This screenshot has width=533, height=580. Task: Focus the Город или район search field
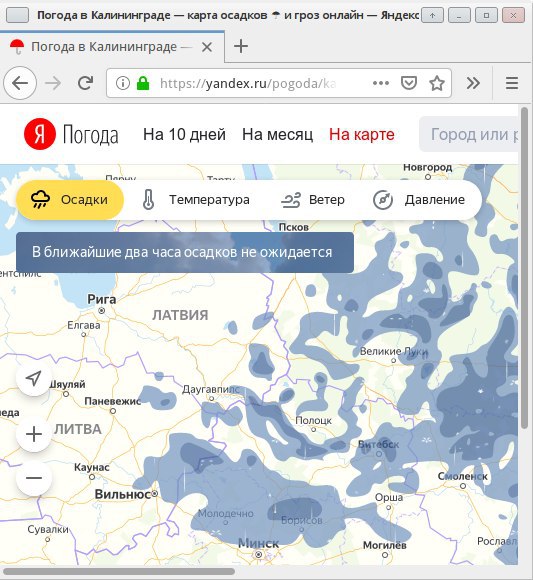click(469, 134)
